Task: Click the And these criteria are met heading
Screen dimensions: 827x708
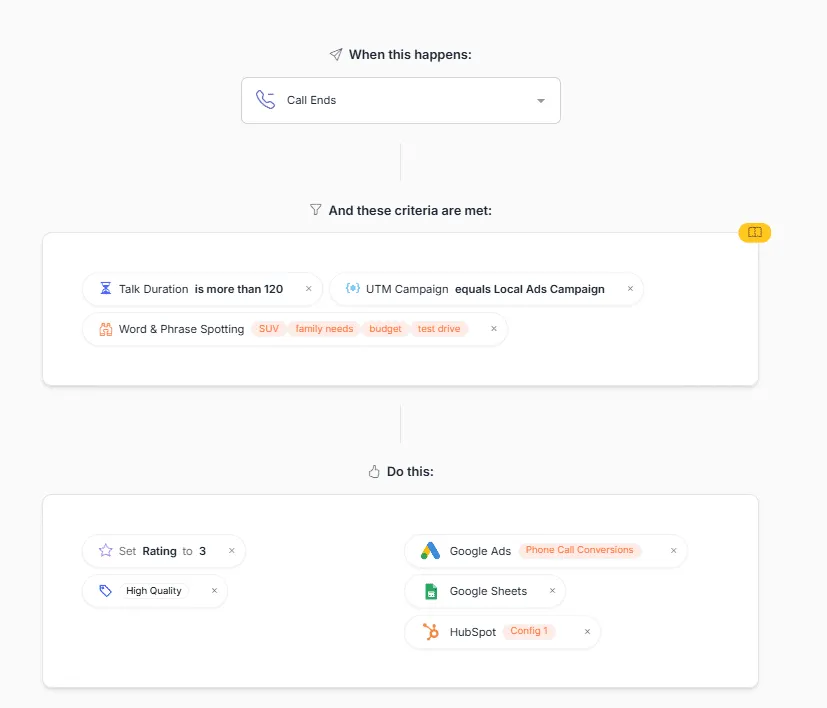Action: click(410, 211)
